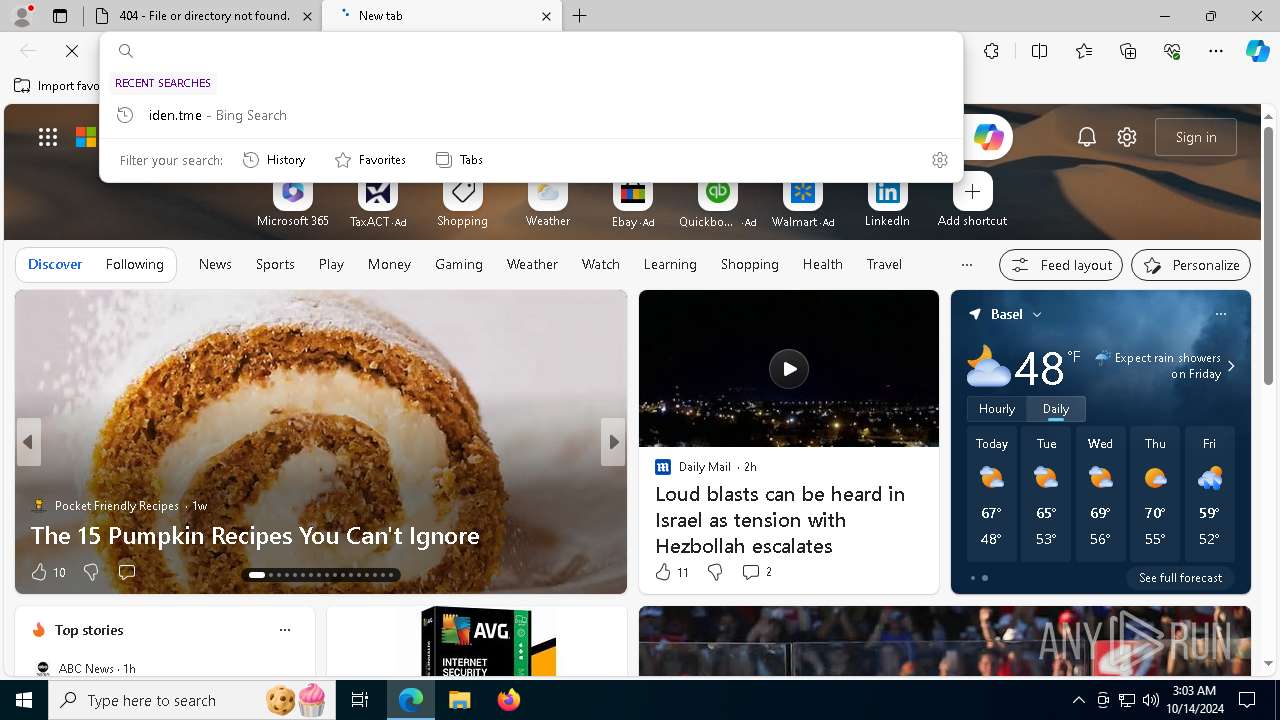Open the Microsoft 365 shortcut
The height and width of the screenshot is (720, 1280).
pyautogui.click(x=293, y=203)
